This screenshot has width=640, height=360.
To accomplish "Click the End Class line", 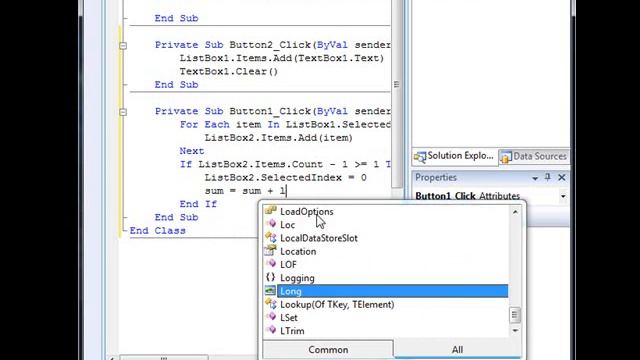I will tap(158, 231).
